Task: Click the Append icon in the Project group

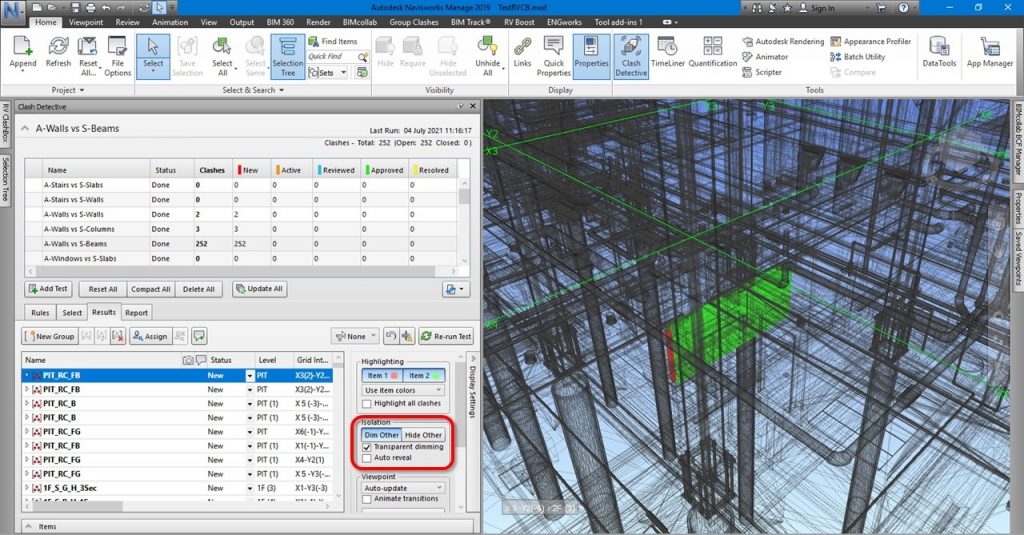Action: [23, 52]
